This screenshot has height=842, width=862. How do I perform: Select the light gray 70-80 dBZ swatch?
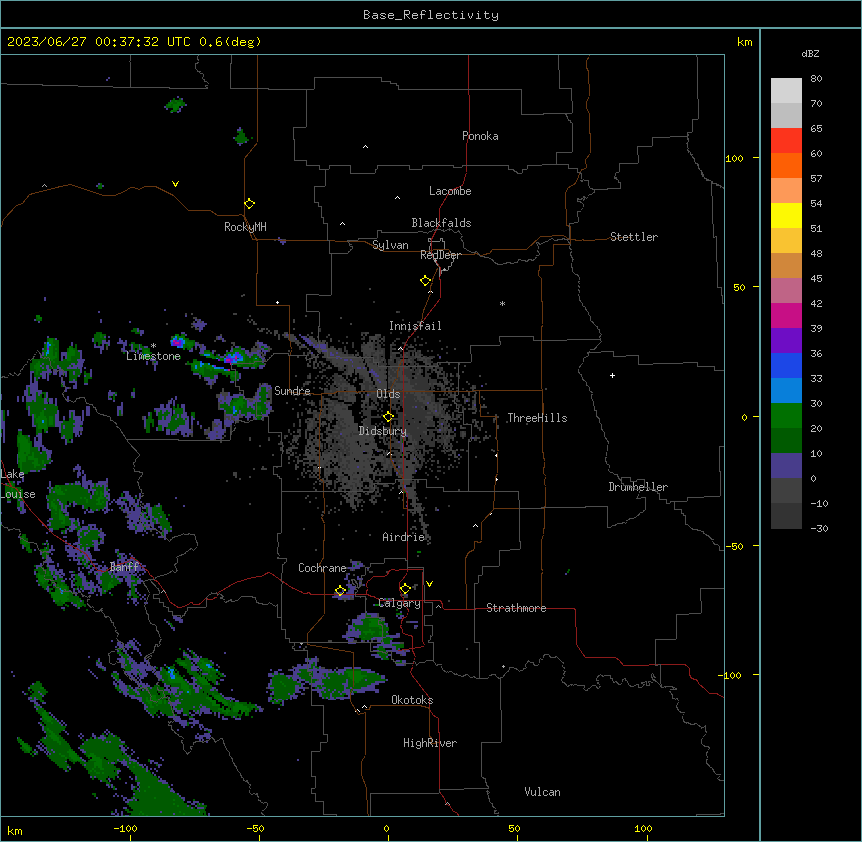click(x=786, y=91)
